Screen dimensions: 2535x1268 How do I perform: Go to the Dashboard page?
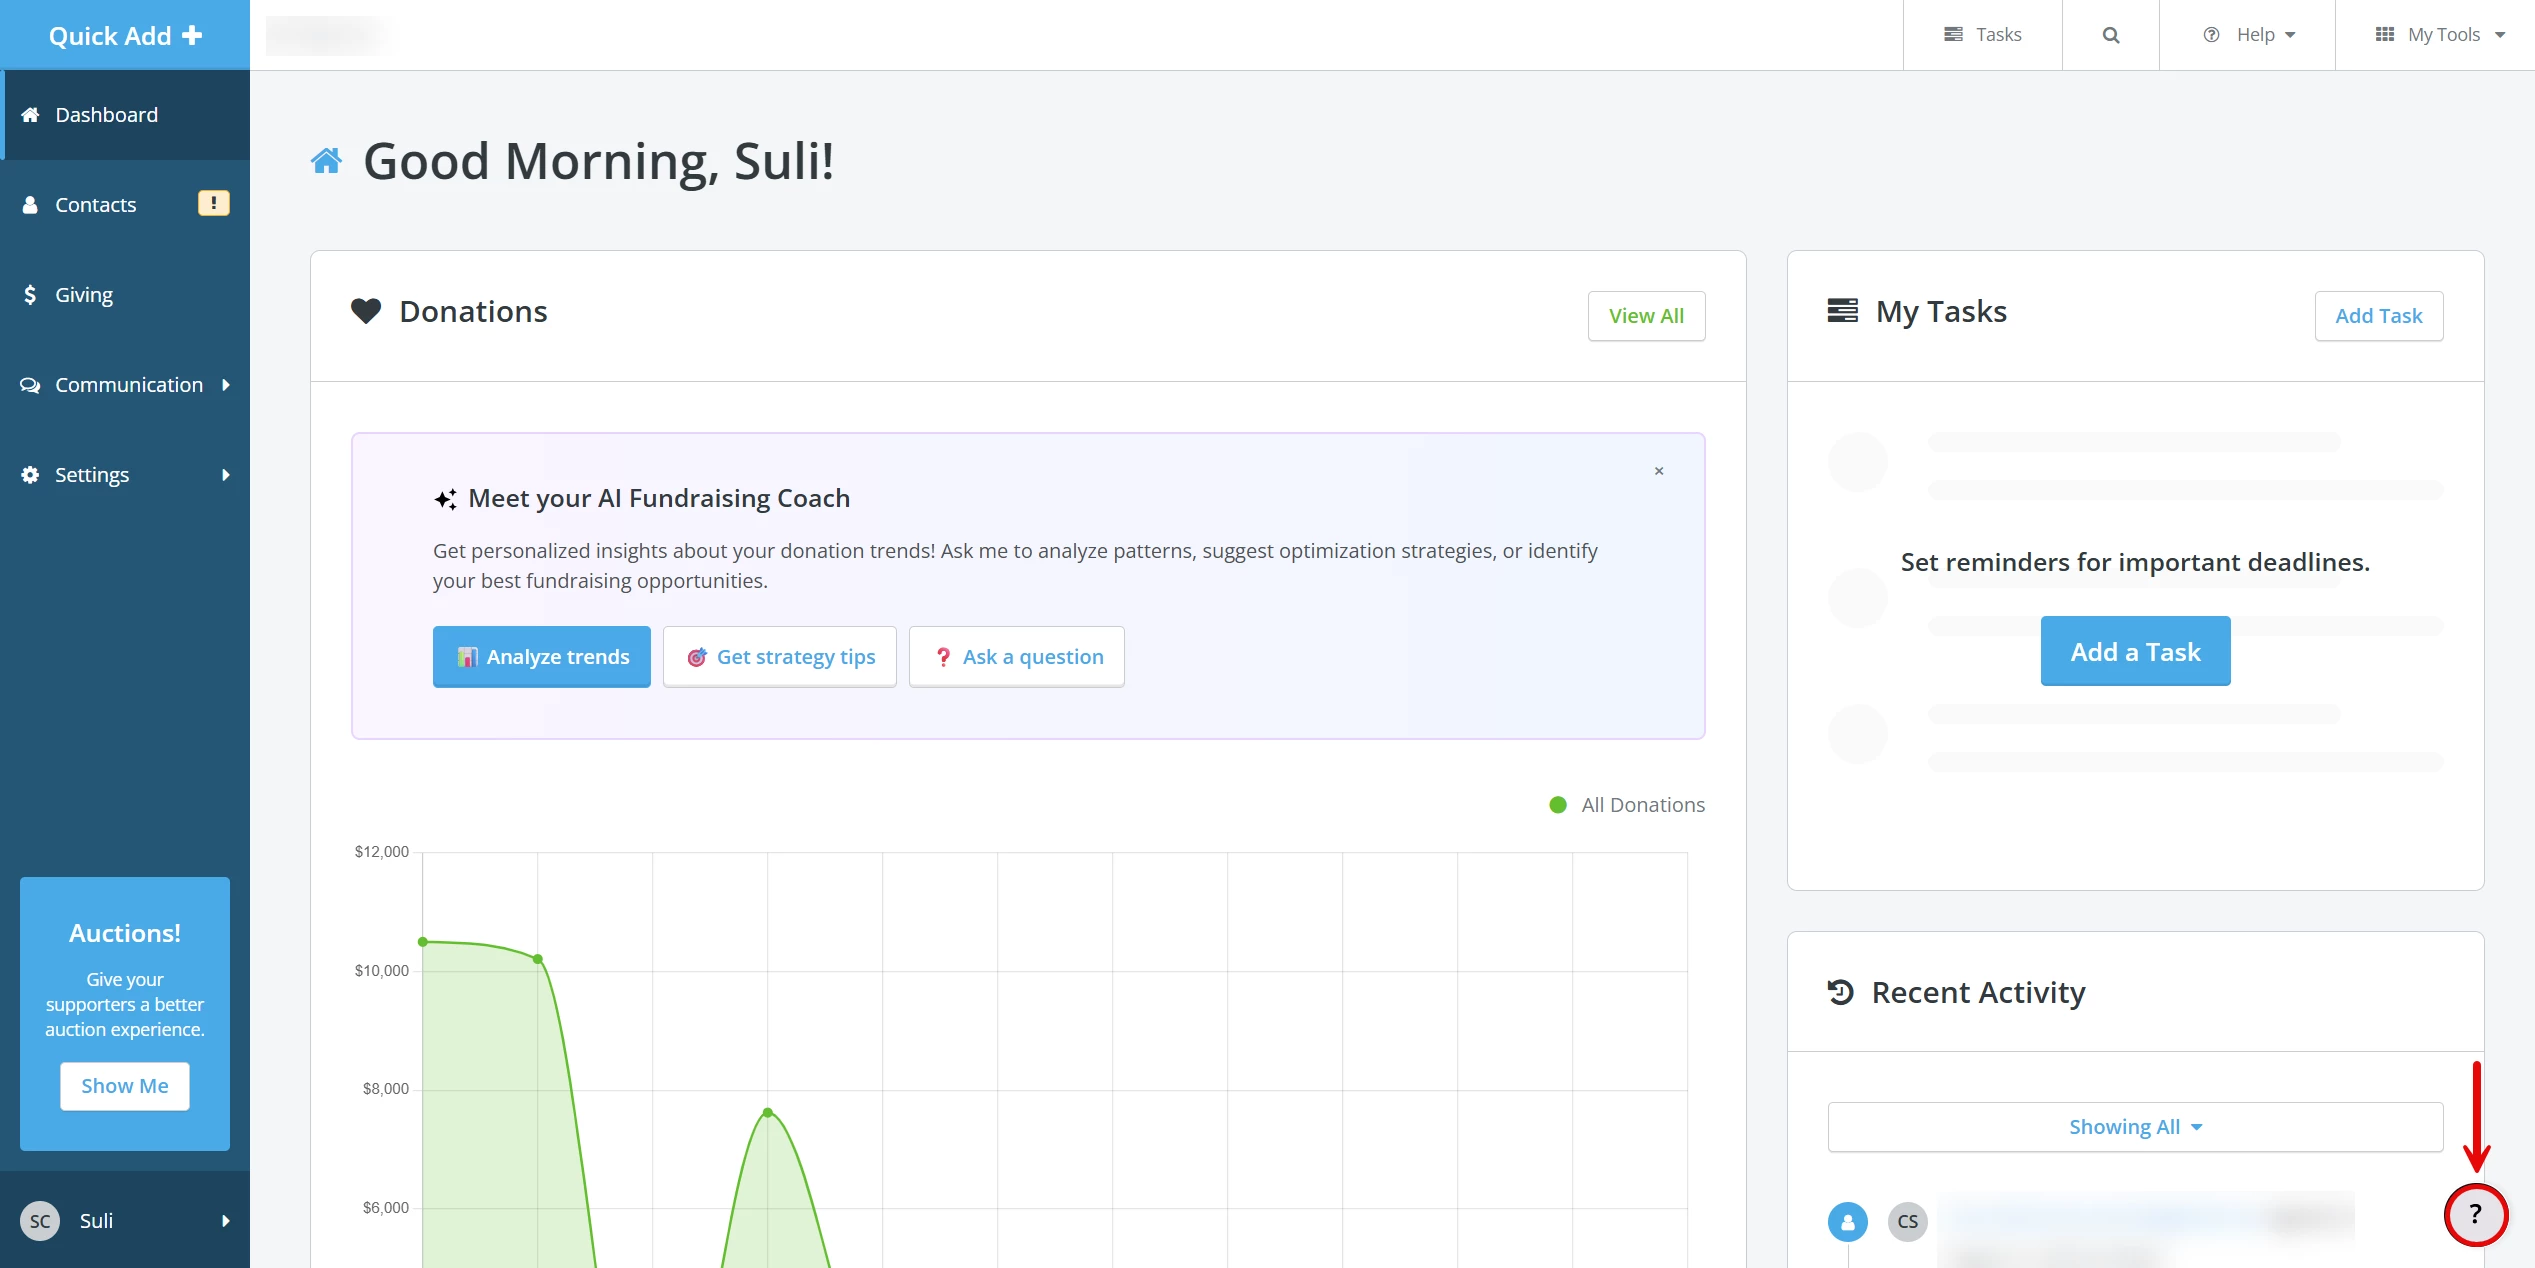tap(125, 115)
